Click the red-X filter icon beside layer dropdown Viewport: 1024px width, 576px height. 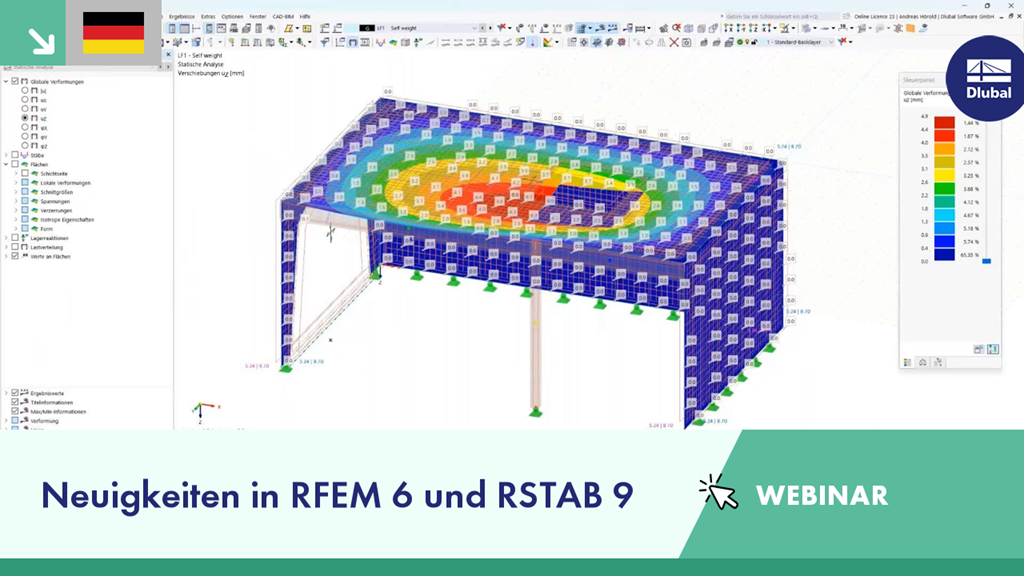(x=842, y=41)
